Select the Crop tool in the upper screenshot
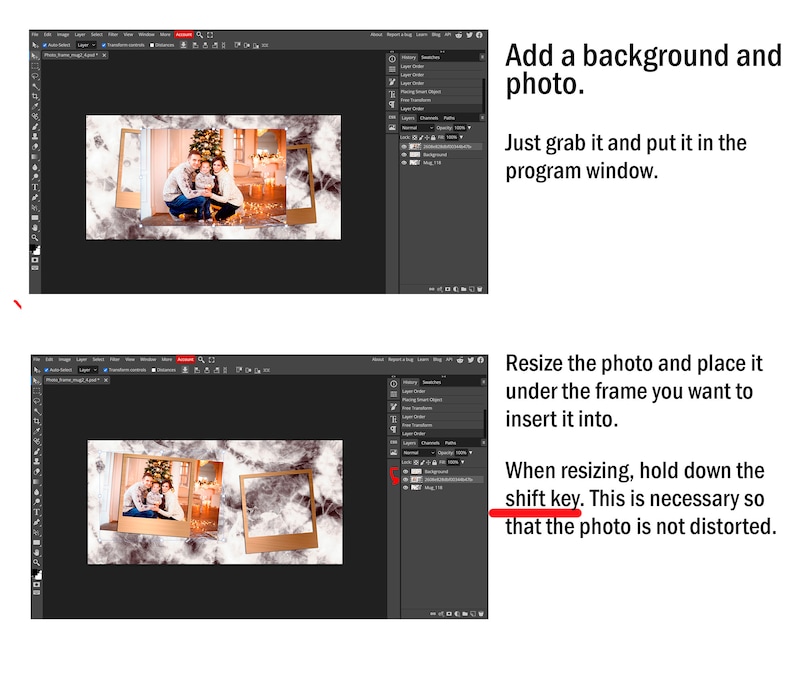This screenshot has height=673, width=794. (35, 96)
